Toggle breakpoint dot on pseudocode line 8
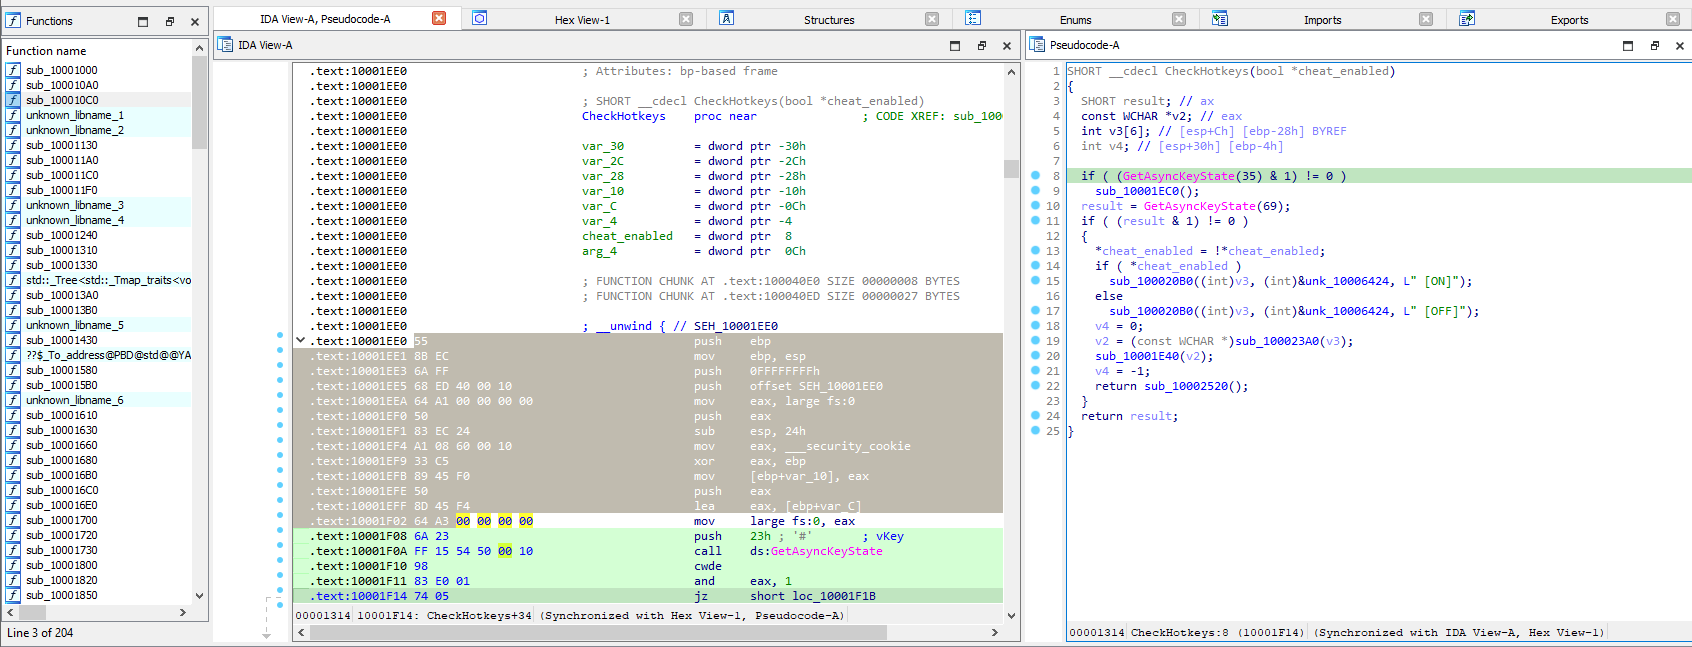Screen dimensions: 1692x647 (1036, 176)
